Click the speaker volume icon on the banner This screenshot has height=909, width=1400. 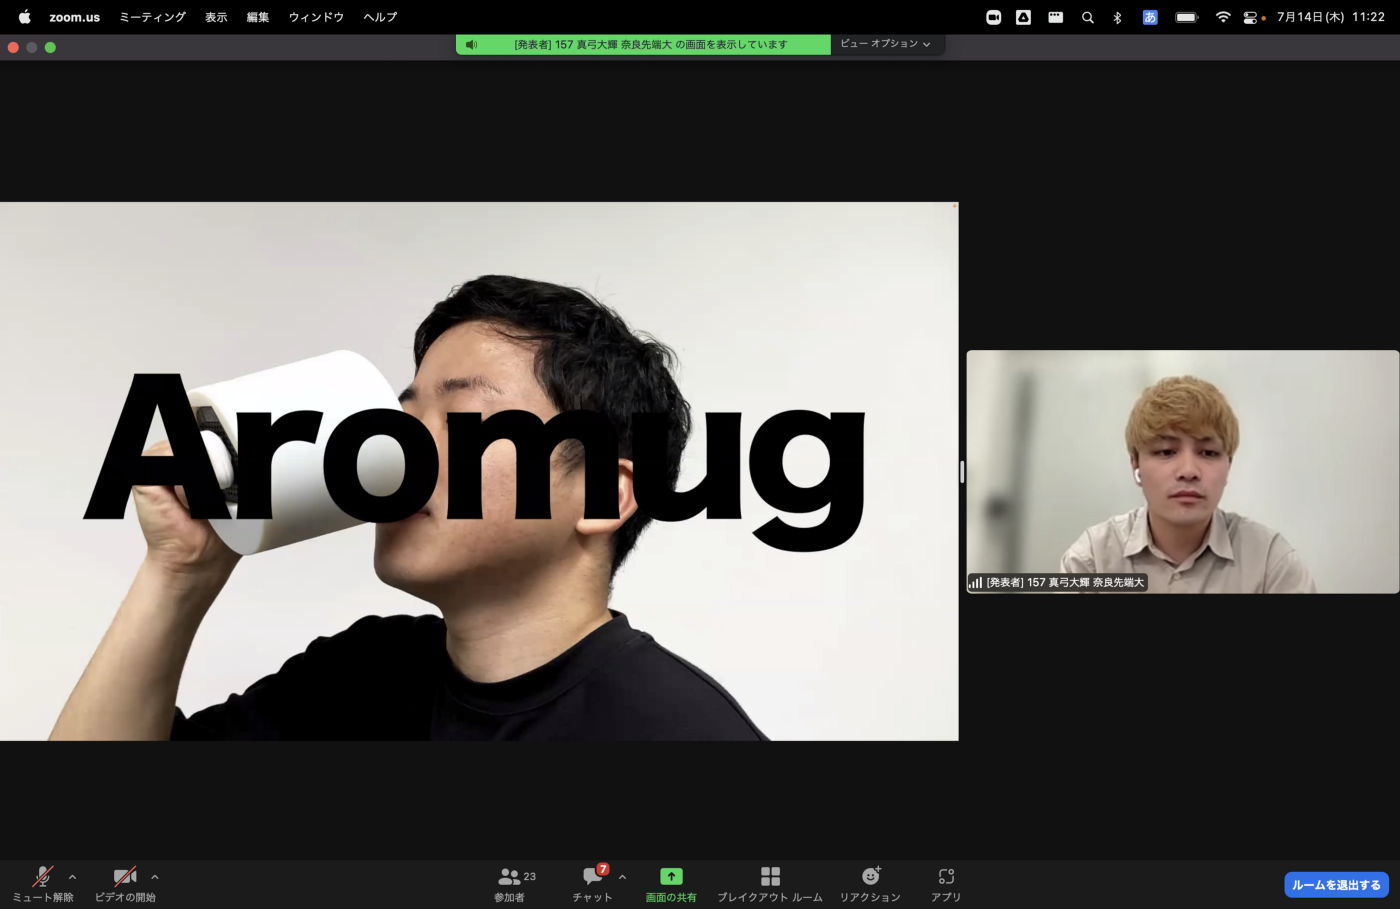click(x=470, y=44)
